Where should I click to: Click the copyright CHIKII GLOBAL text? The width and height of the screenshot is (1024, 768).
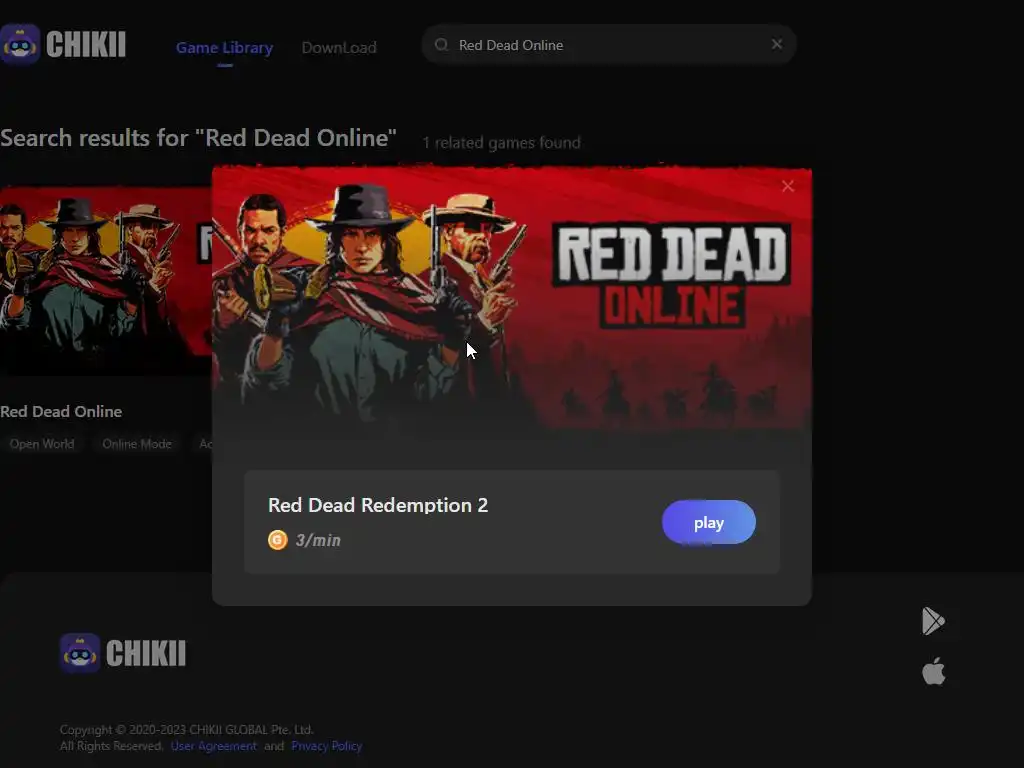coord(186,729)
